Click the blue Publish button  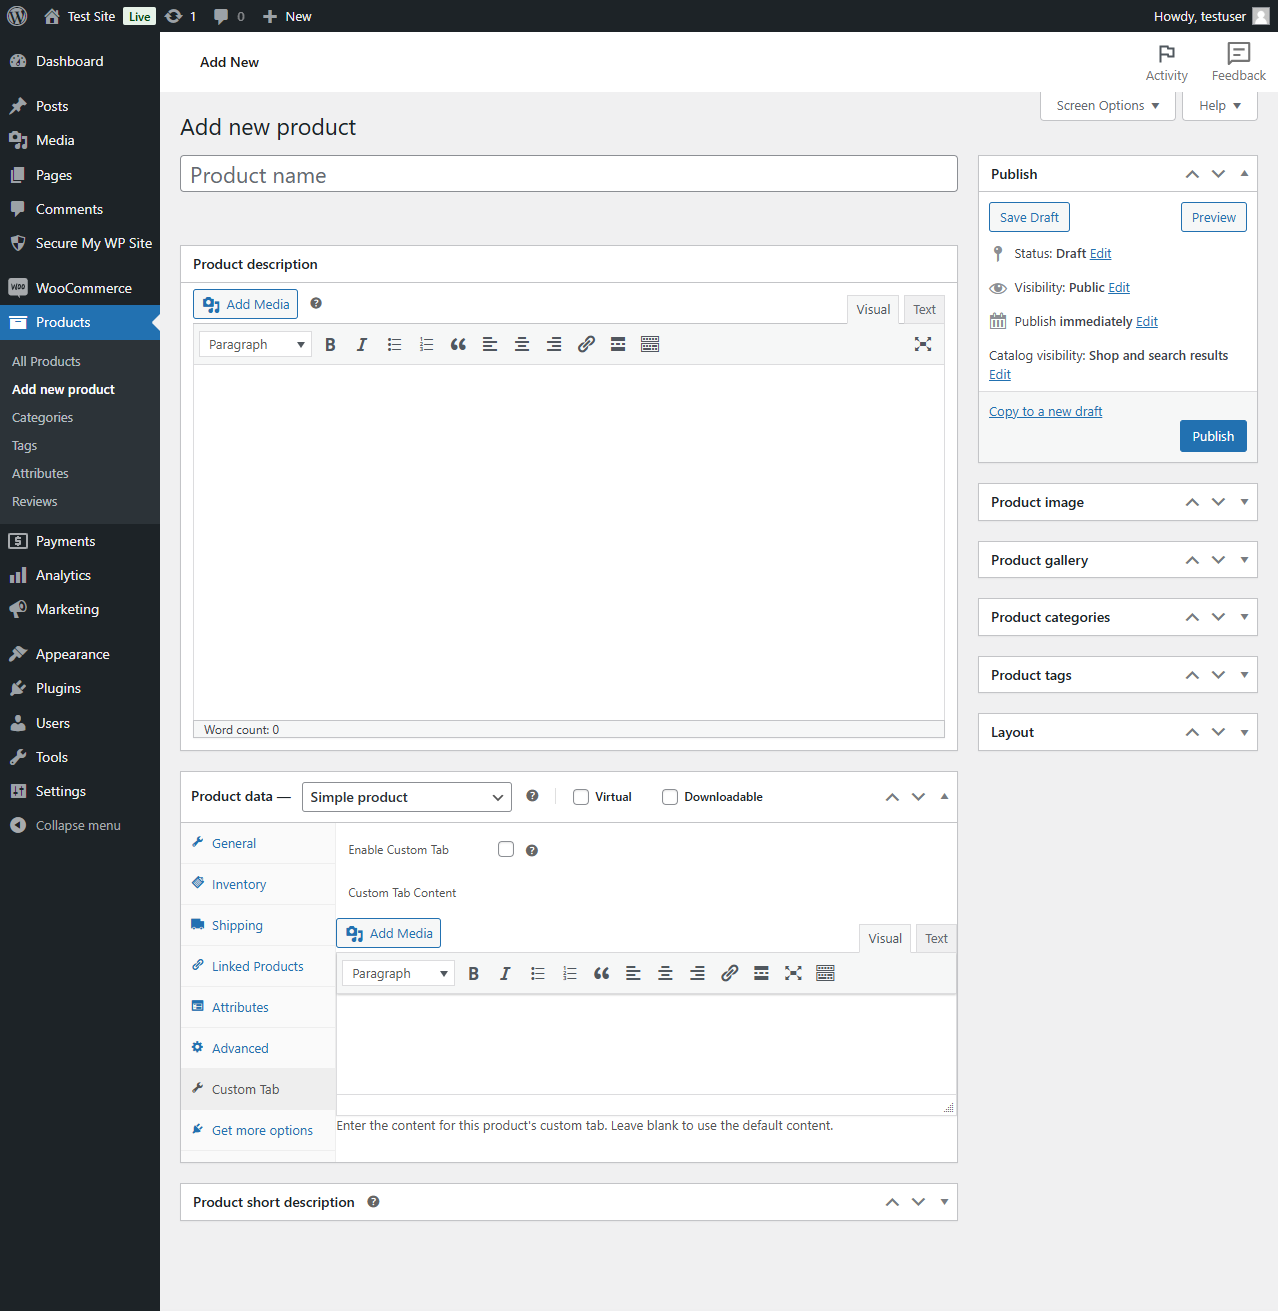pos(1213,436)
